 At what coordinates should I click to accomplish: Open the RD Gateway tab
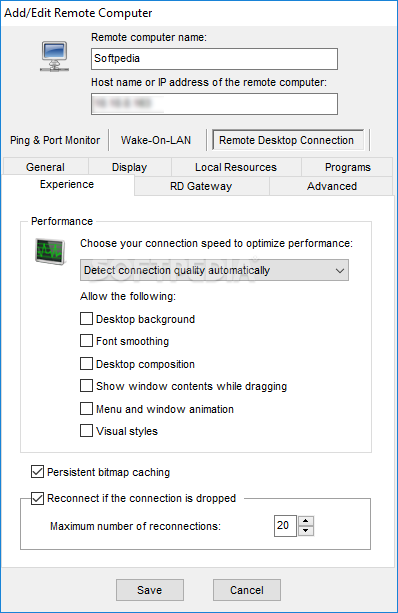pyautogui.click(x=201, y=186)
